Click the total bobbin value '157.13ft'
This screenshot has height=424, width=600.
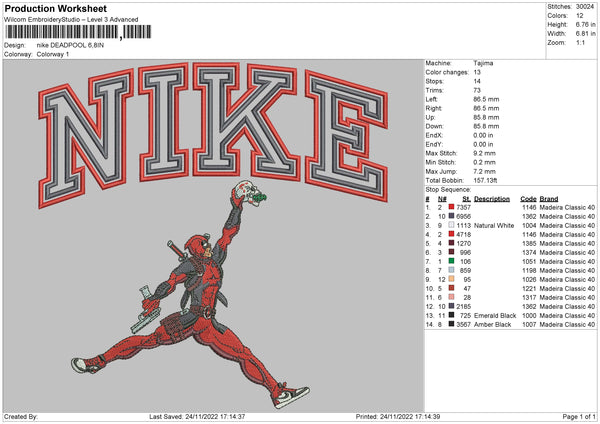[485, 180]
